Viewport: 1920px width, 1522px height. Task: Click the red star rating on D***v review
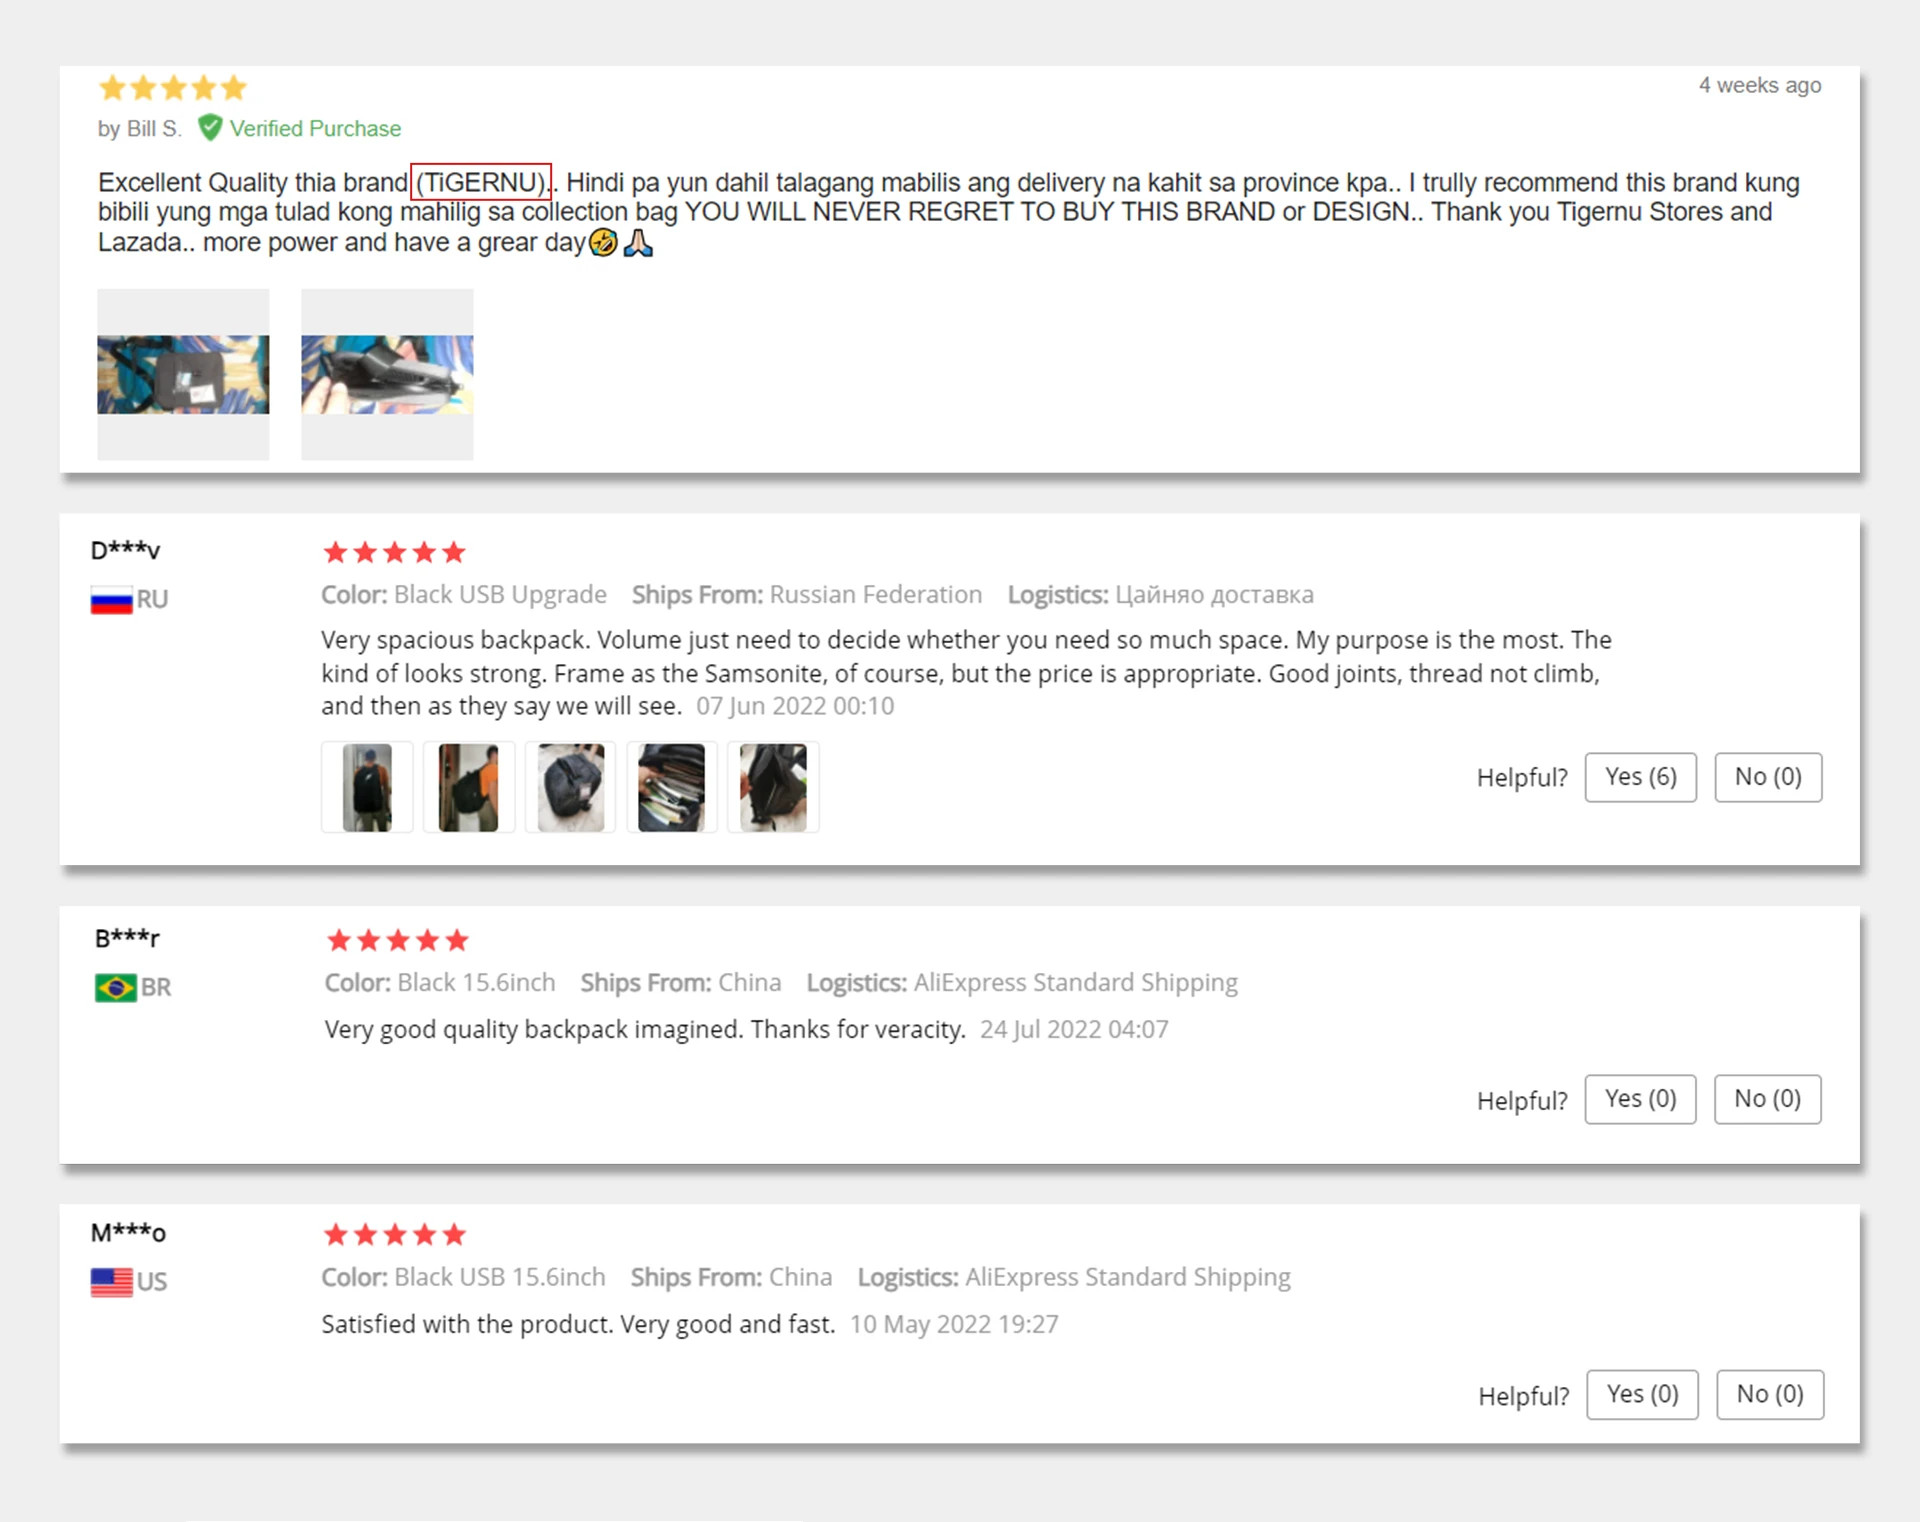(395, 552)
